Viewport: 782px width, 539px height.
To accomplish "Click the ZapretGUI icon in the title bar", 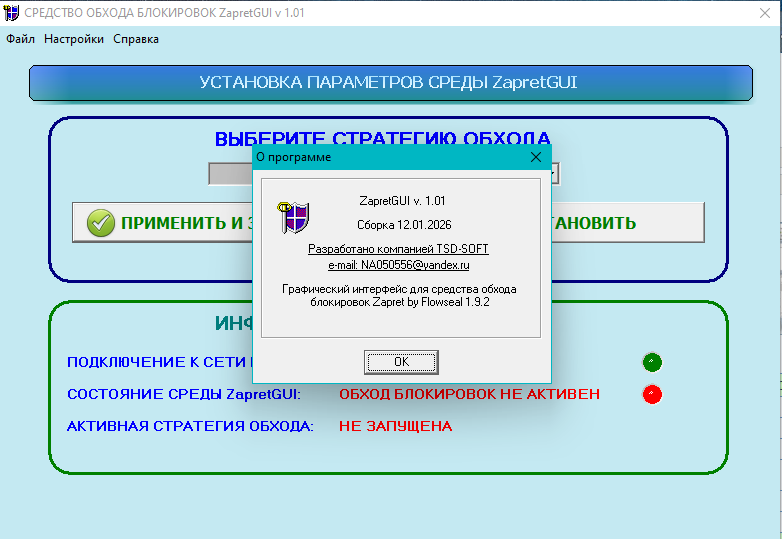I will 12,12.
